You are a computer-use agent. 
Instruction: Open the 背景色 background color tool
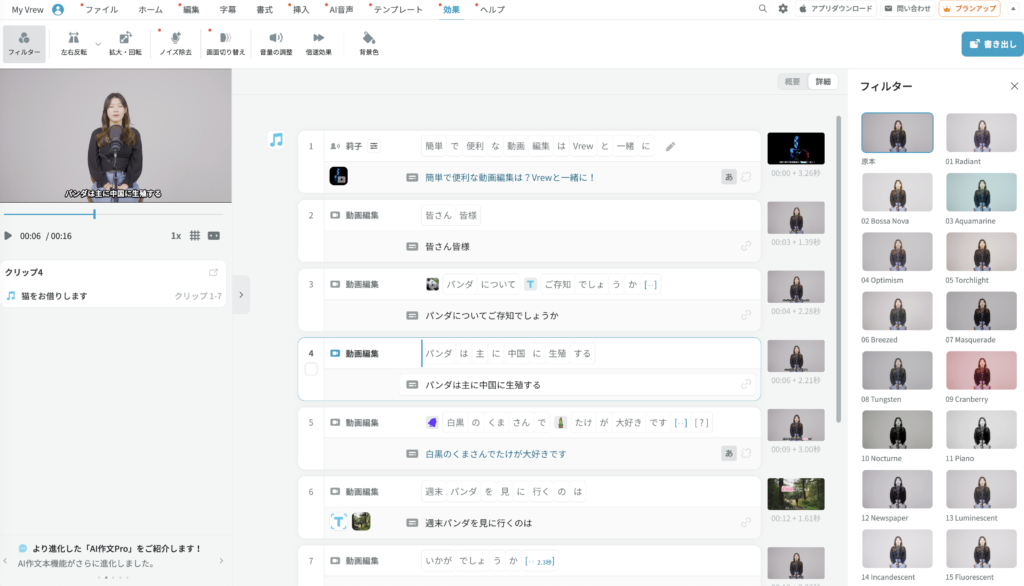click(369, 43)
